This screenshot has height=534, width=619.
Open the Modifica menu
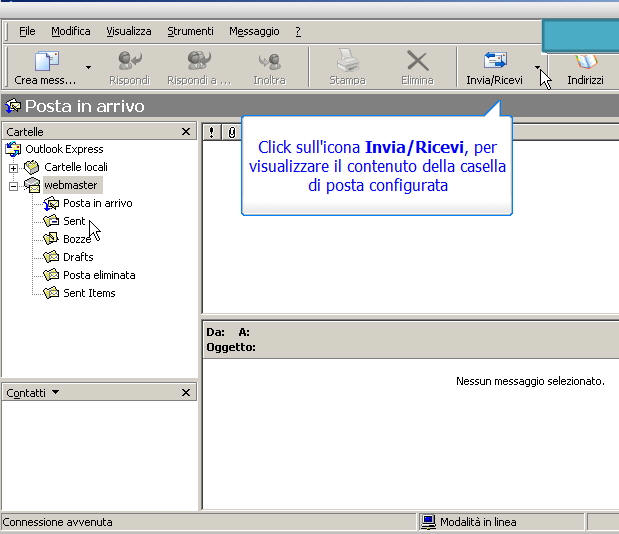[x=71, y=31]
